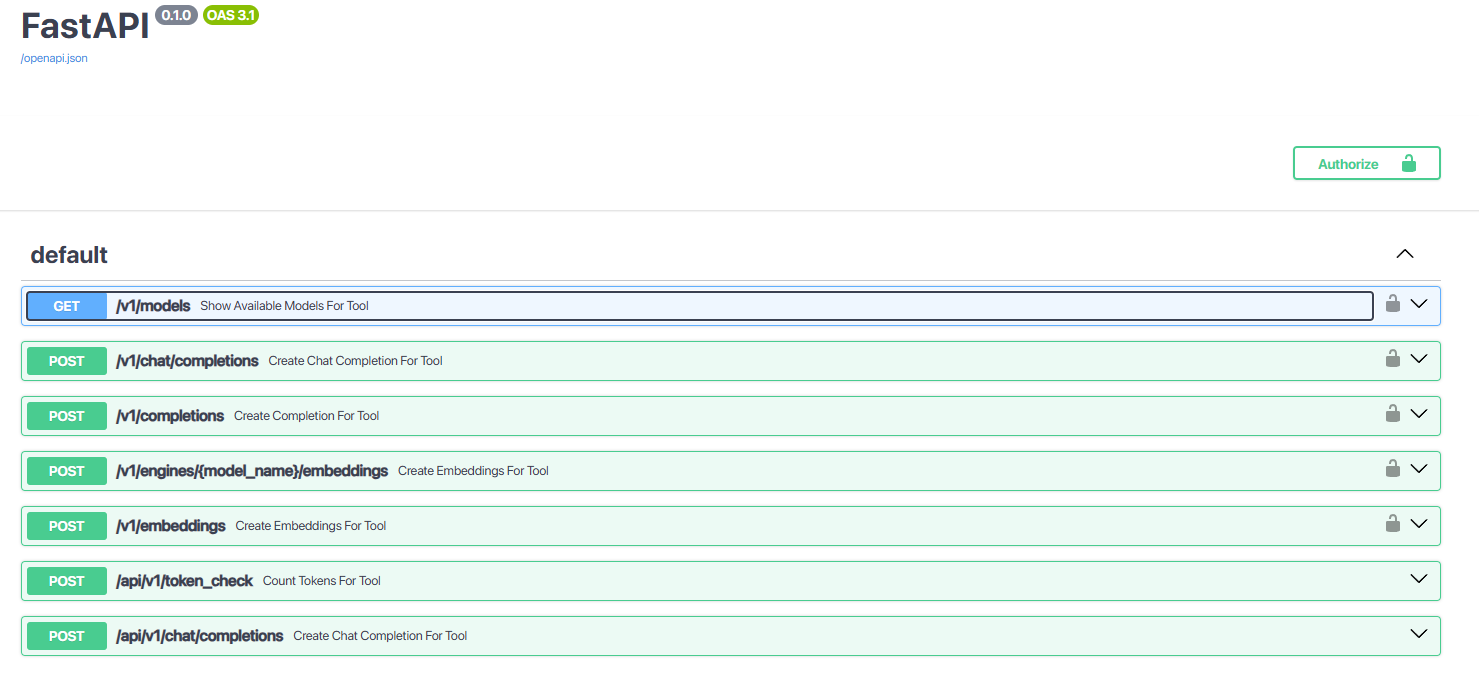Image resolution: width=1479 pixels, height=679 pixels.
Task: Expand the /api/v1/token_check chevron arrow
Action: [x=1418, y=579]
